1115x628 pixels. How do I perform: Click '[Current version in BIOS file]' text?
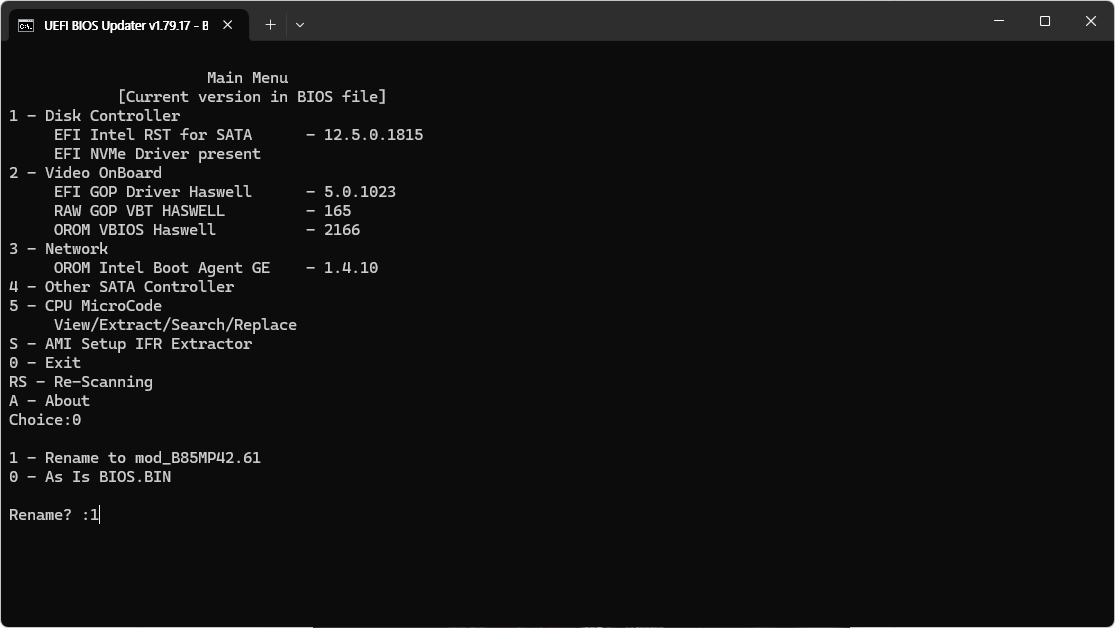[x=252, y=97]
